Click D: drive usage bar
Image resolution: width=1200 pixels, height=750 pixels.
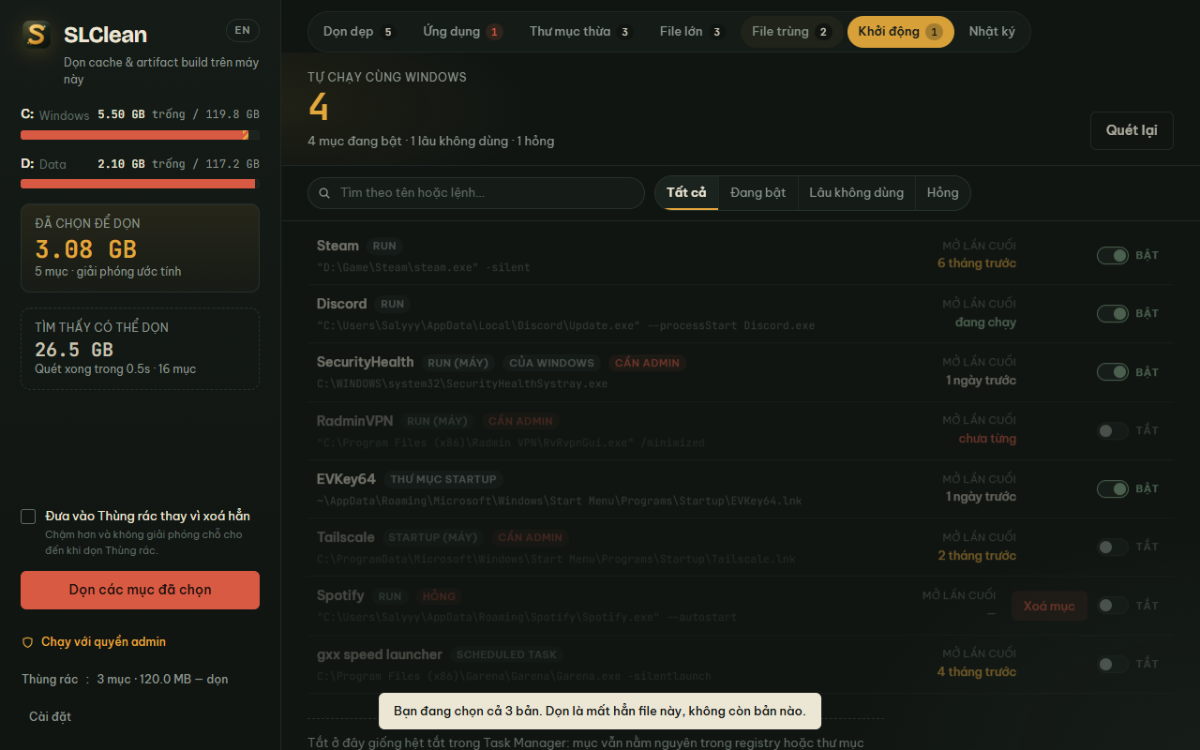[x=140, y=184]
